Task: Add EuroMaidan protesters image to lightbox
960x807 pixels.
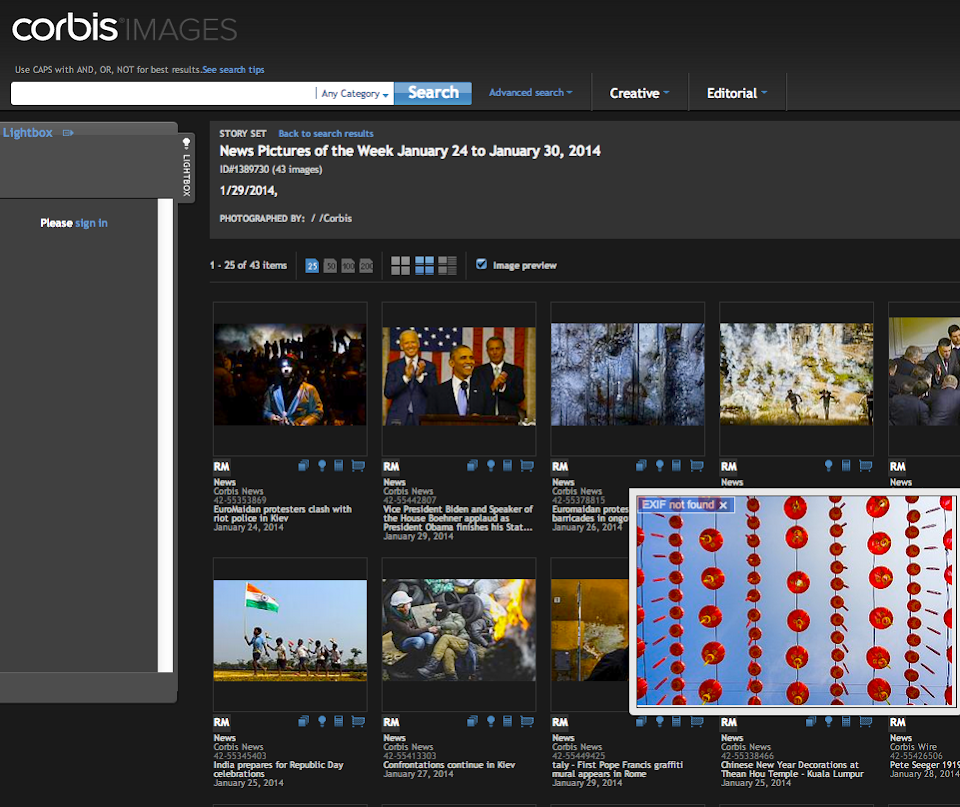Action: pyautogui.click(x=322, y=466)
